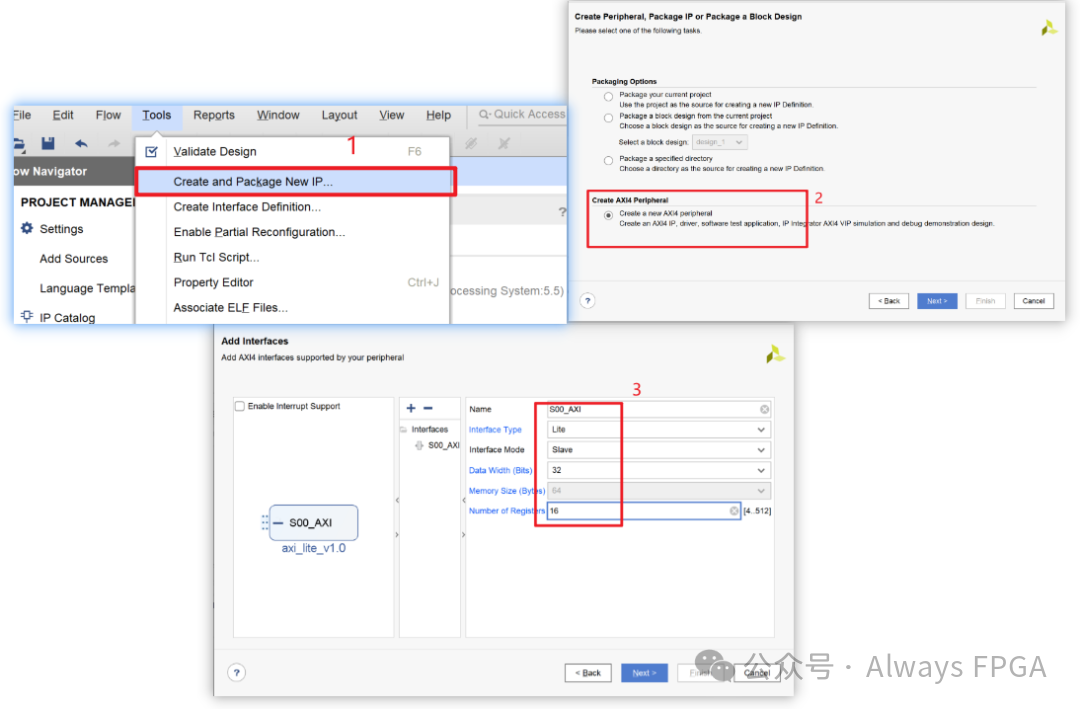Open the Window menu
Image resolution: width=1080 pixels, height=709 pixels.
pyautogui.click(x=278, y=115)
